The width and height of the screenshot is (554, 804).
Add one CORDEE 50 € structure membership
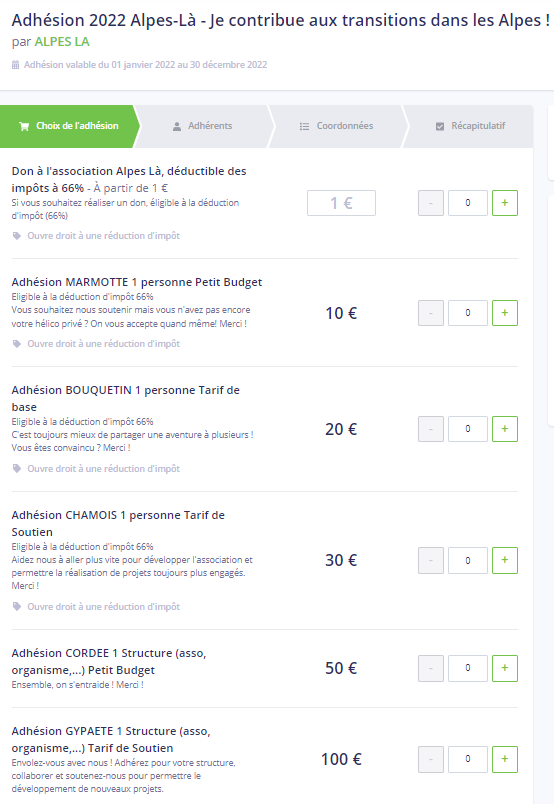505,668
